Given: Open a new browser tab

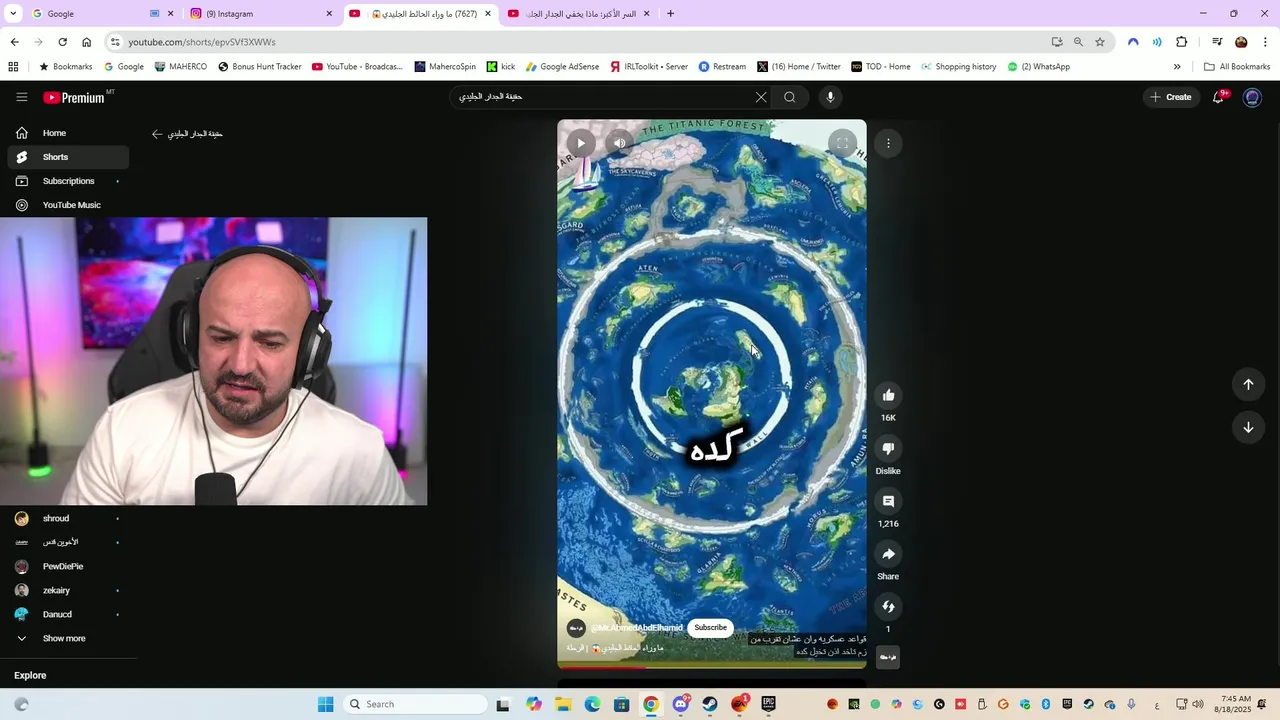Looking at the screenshot, I should point(670,14).
